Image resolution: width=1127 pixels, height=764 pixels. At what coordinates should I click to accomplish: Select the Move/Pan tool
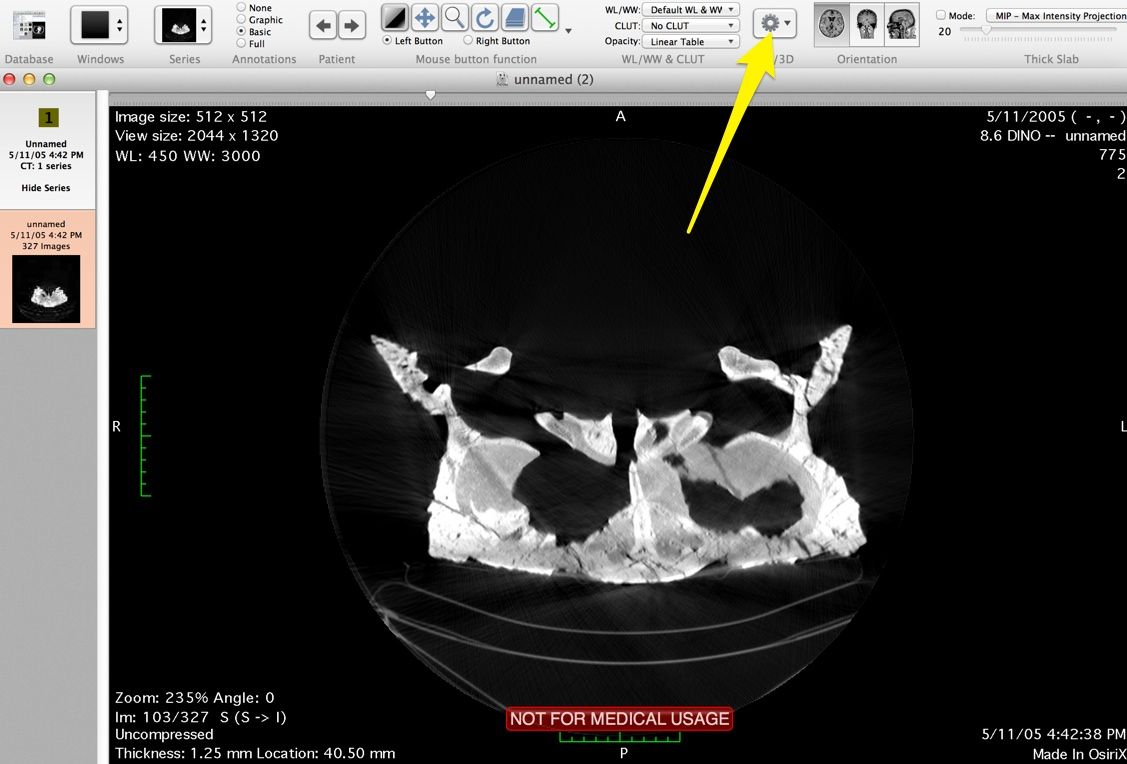click(x=423, y=17)
